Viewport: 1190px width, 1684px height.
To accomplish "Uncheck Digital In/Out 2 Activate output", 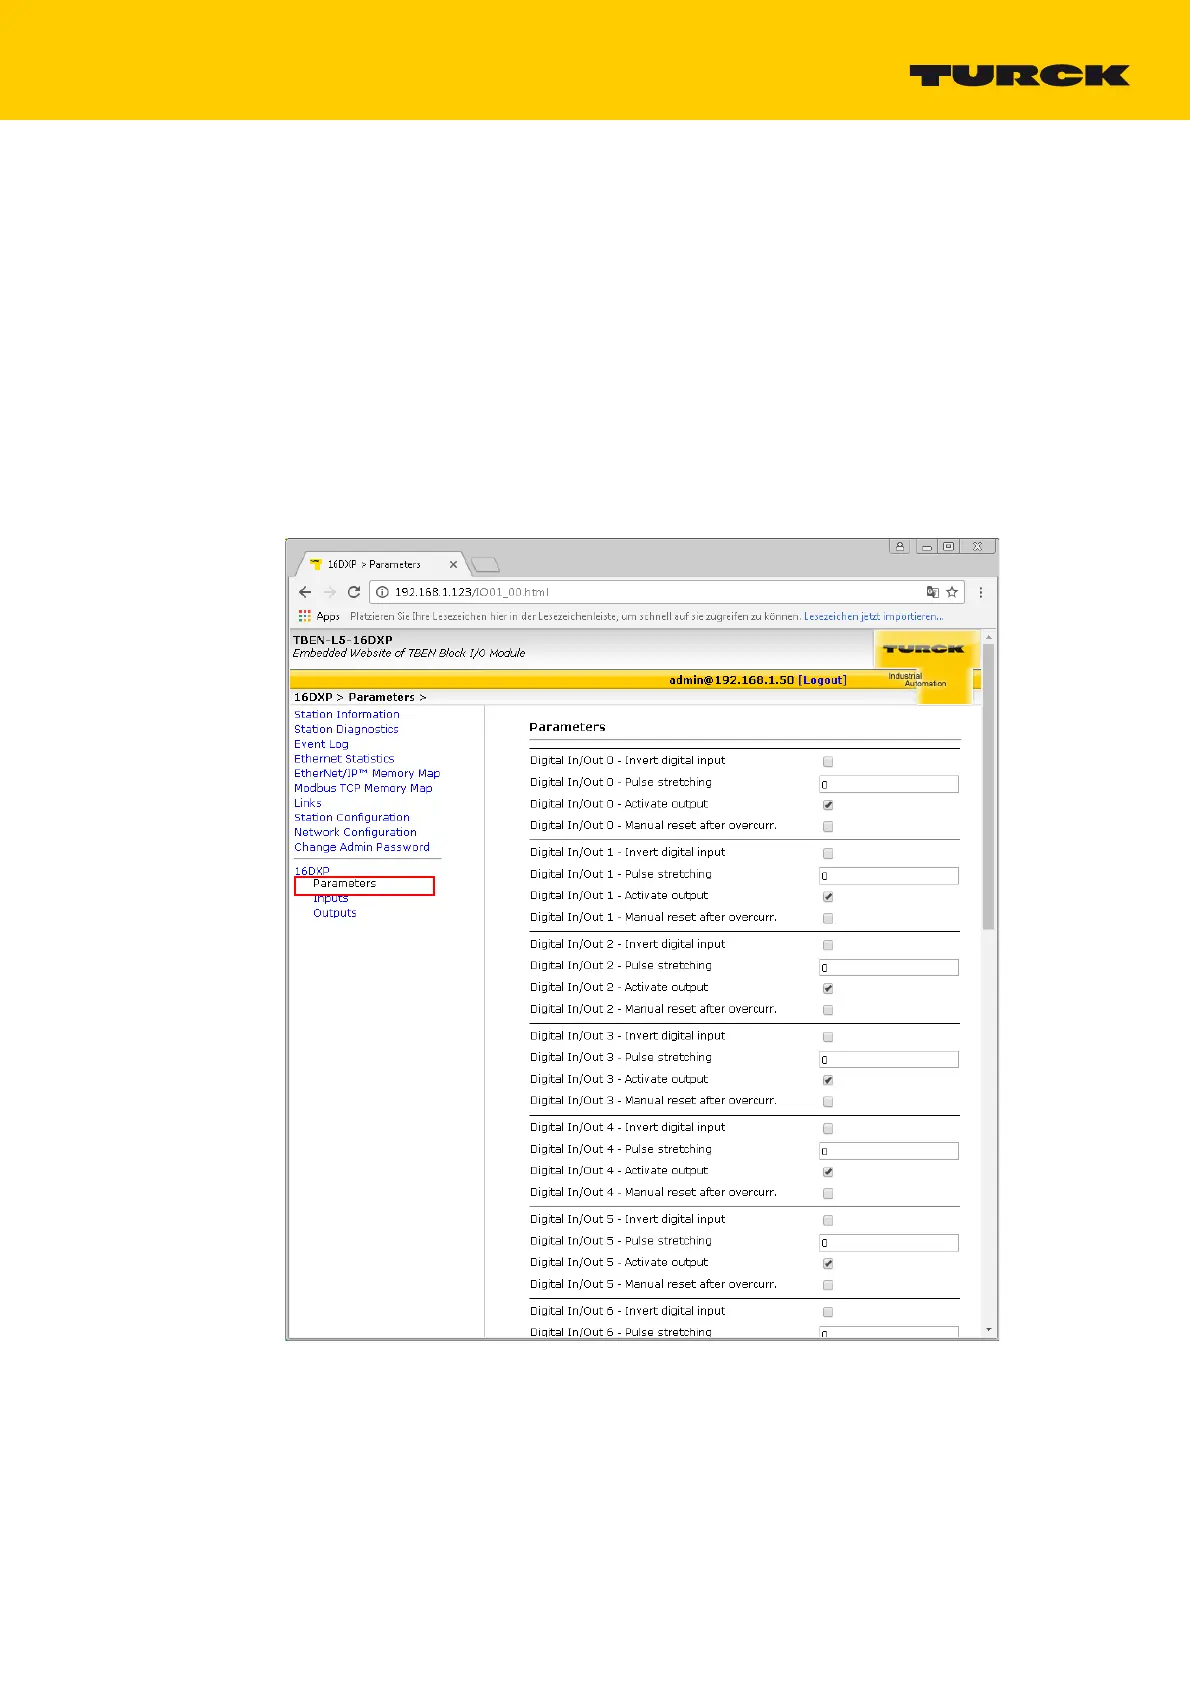I will [x=828, y=988].
